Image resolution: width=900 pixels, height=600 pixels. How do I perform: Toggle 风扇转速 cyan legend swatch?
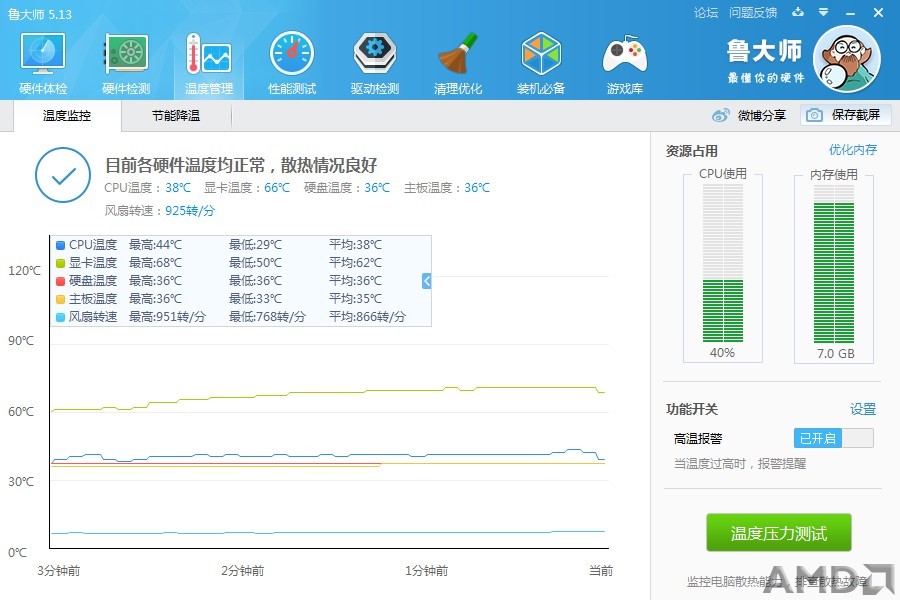tap(60, 317)
